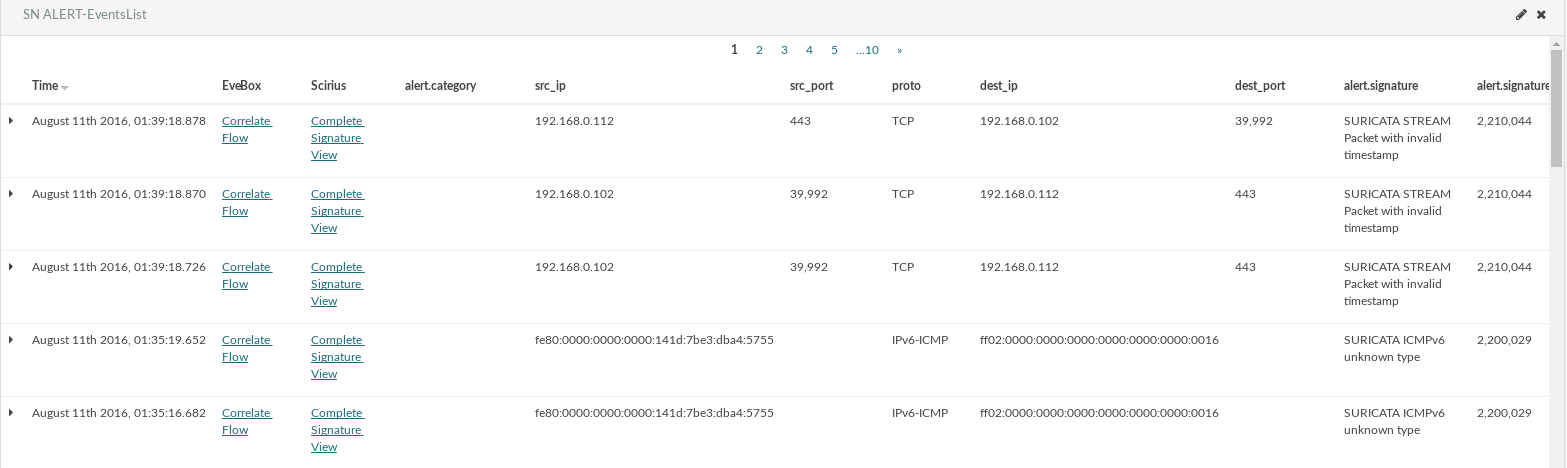Expand the 01:35:16.682 event row
The image size is (1567, 468).
click(11, 413)
